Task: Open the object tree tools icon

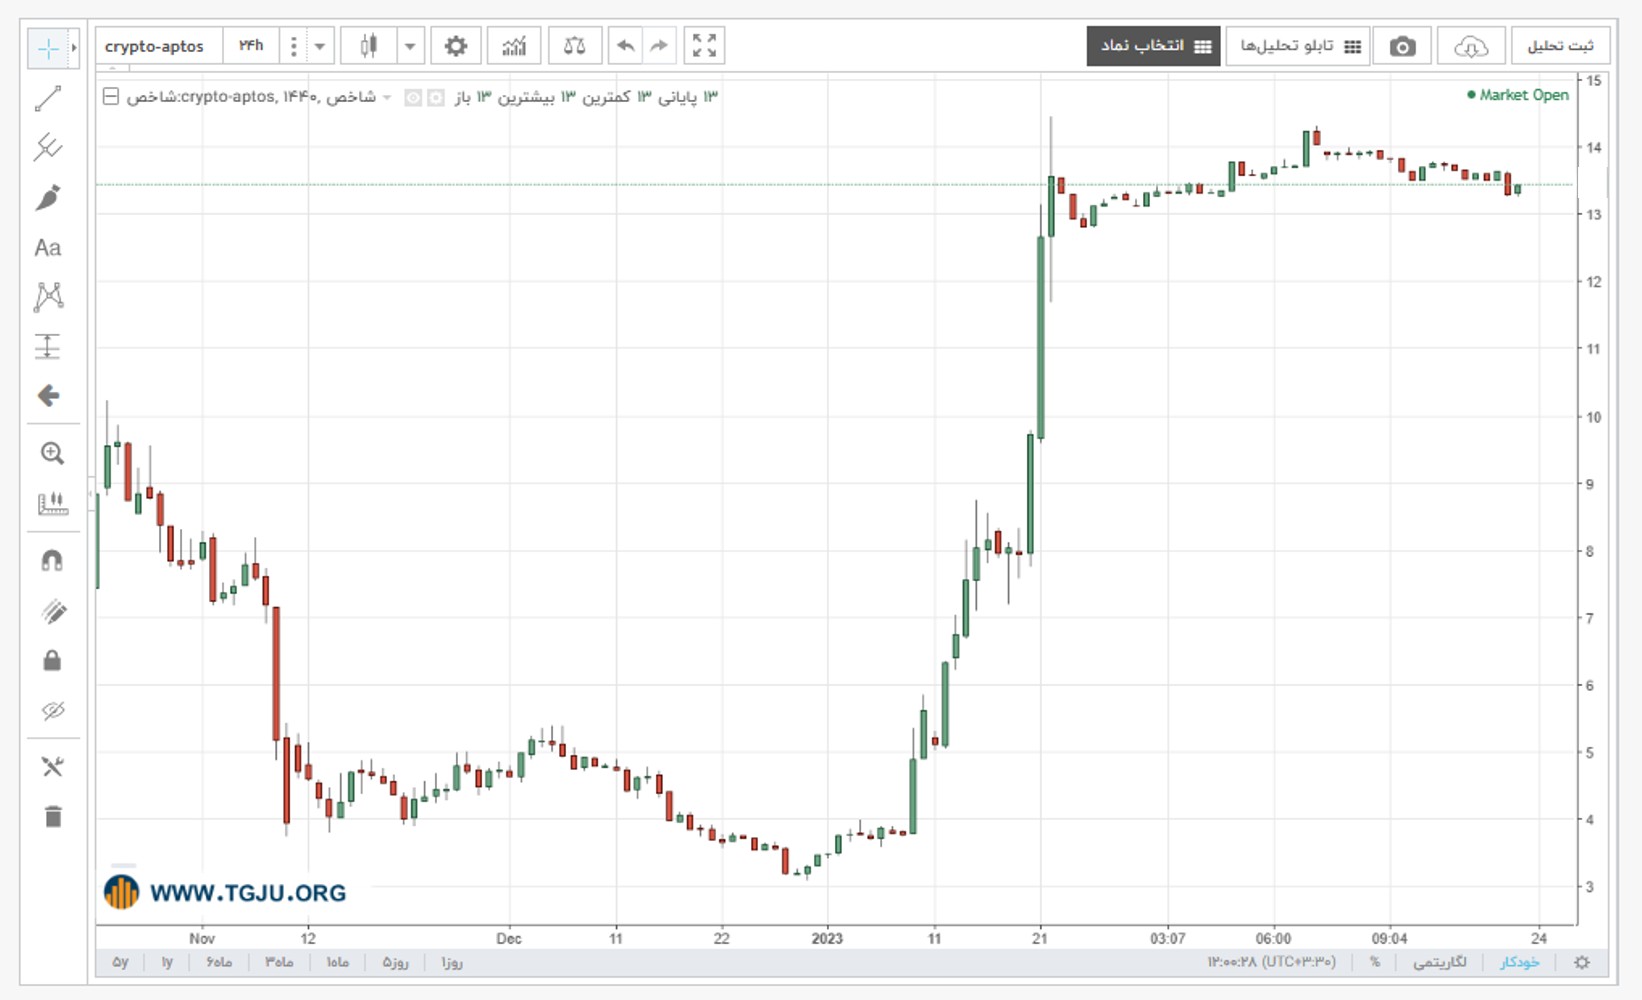Action: pos(52,767)
